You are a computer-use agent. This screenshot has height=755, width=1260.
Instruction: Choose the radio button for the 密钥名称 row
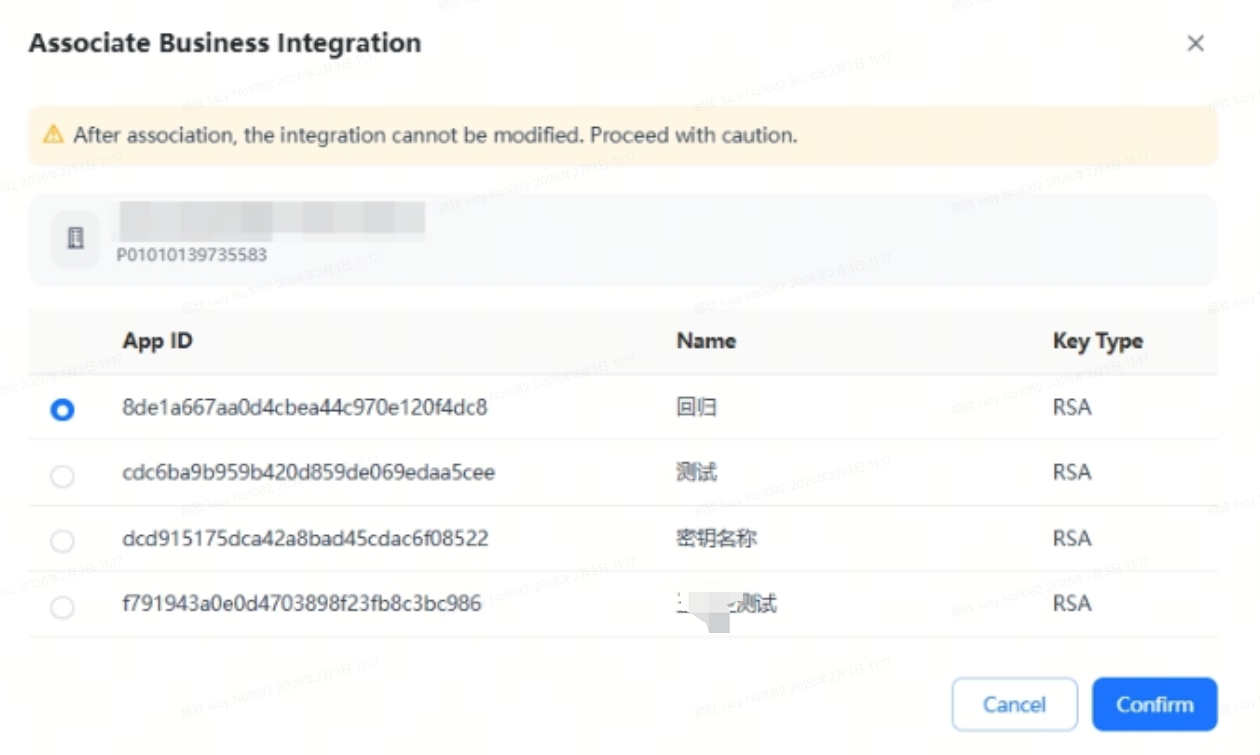[x=62, y=541]
